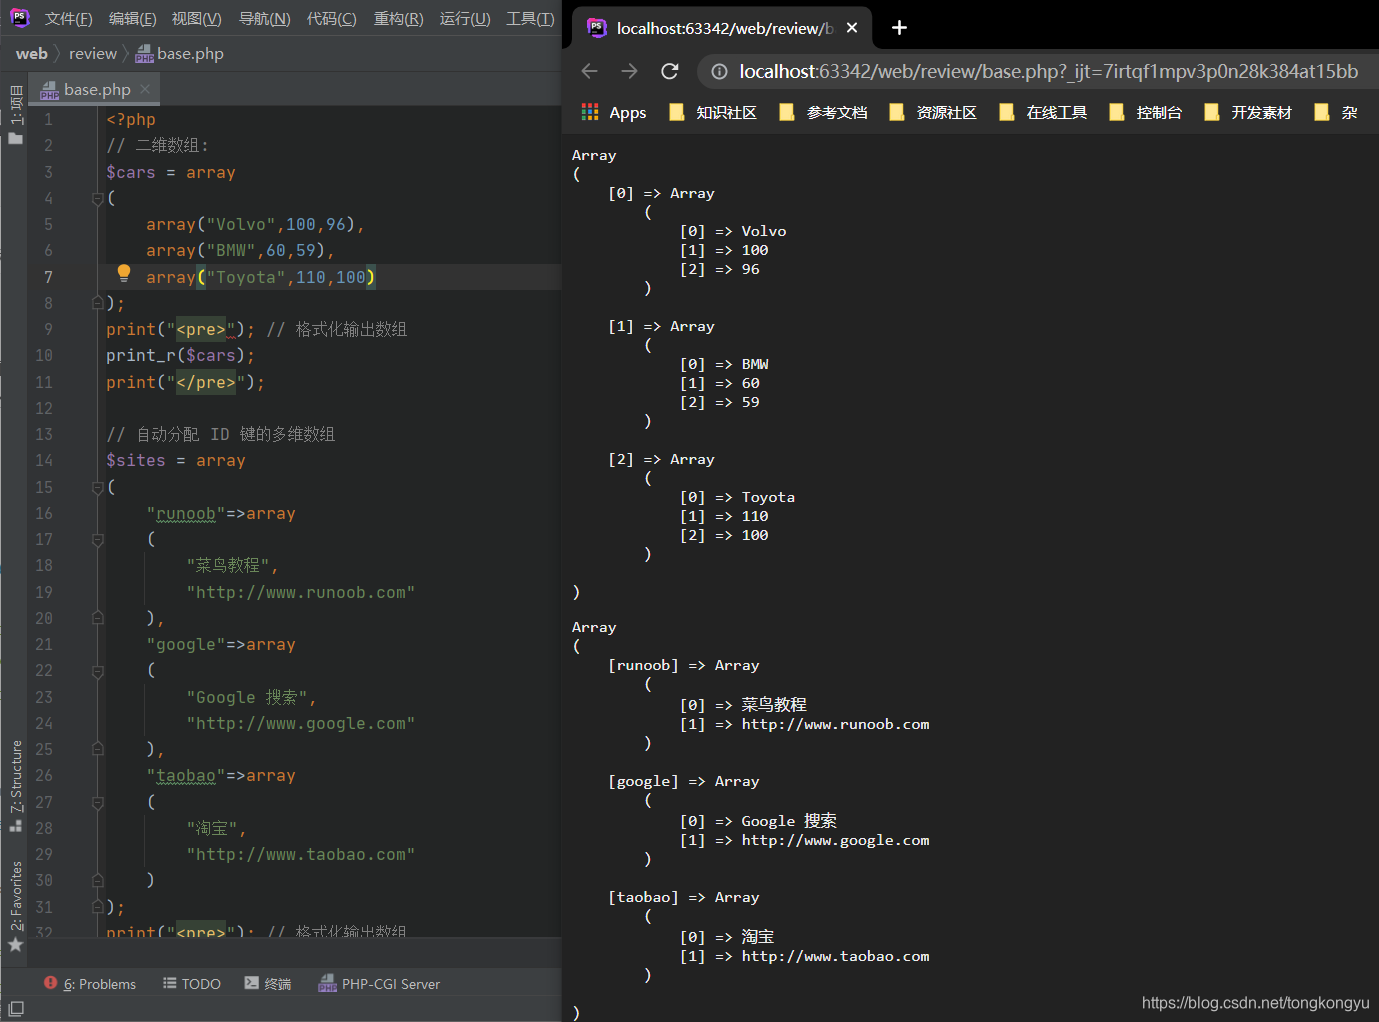Click the review breadcrumb folder
The image size is (1379, 1022).
tap(93, 54)
